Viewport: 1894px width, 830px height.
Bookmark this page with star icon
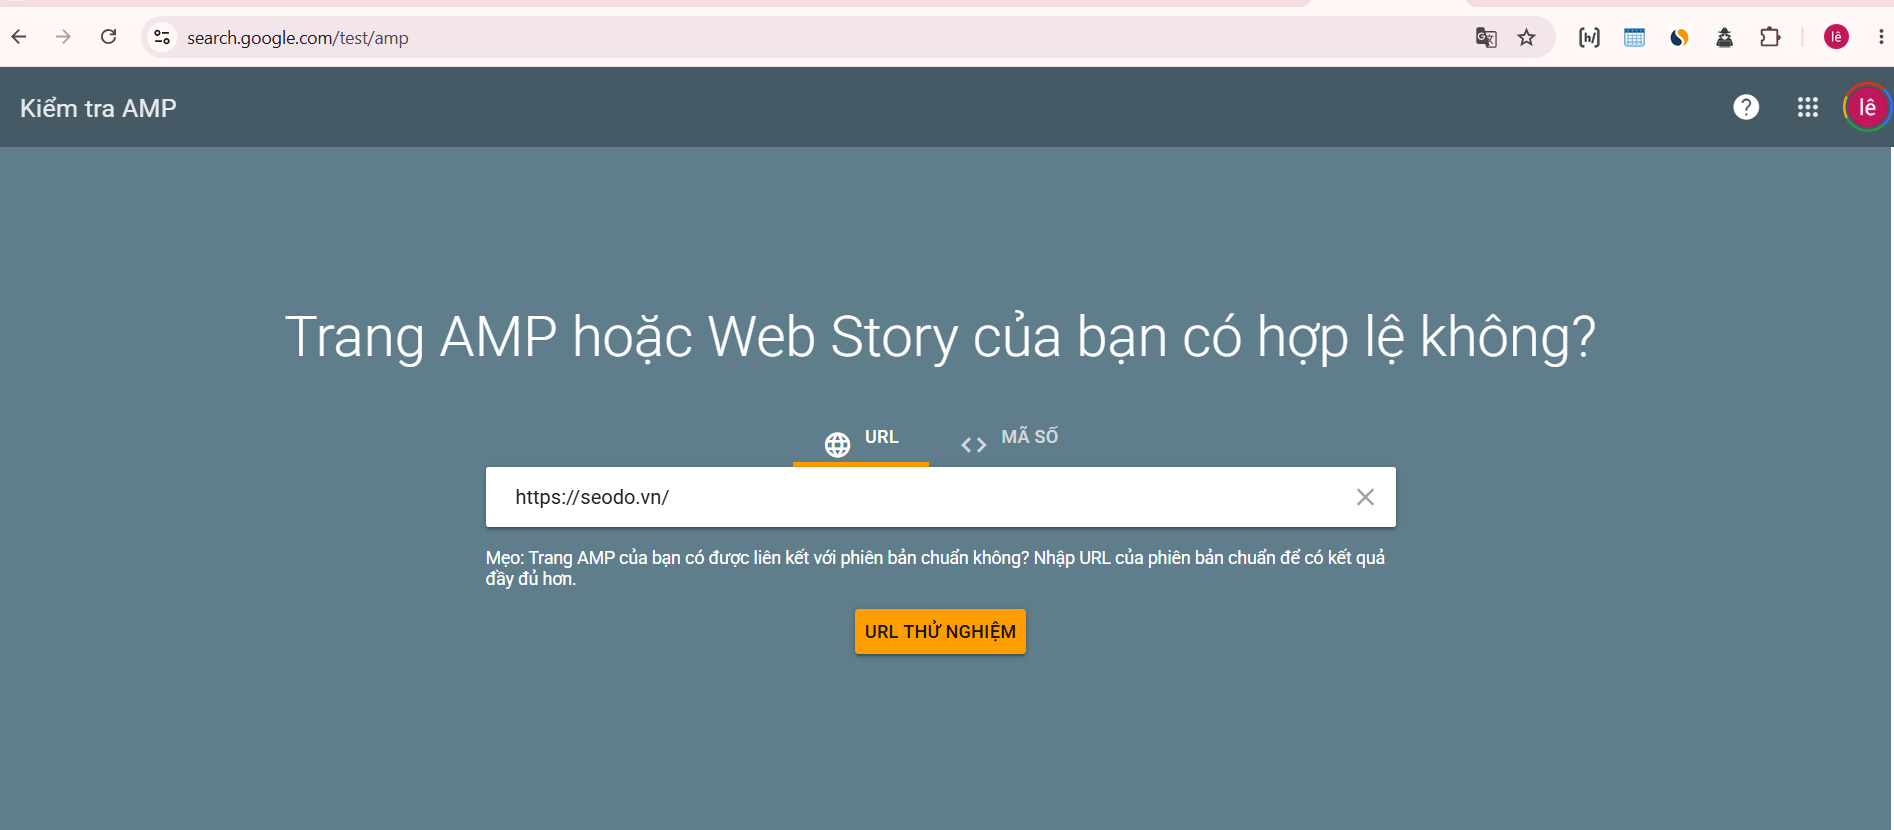(1526, 37)
